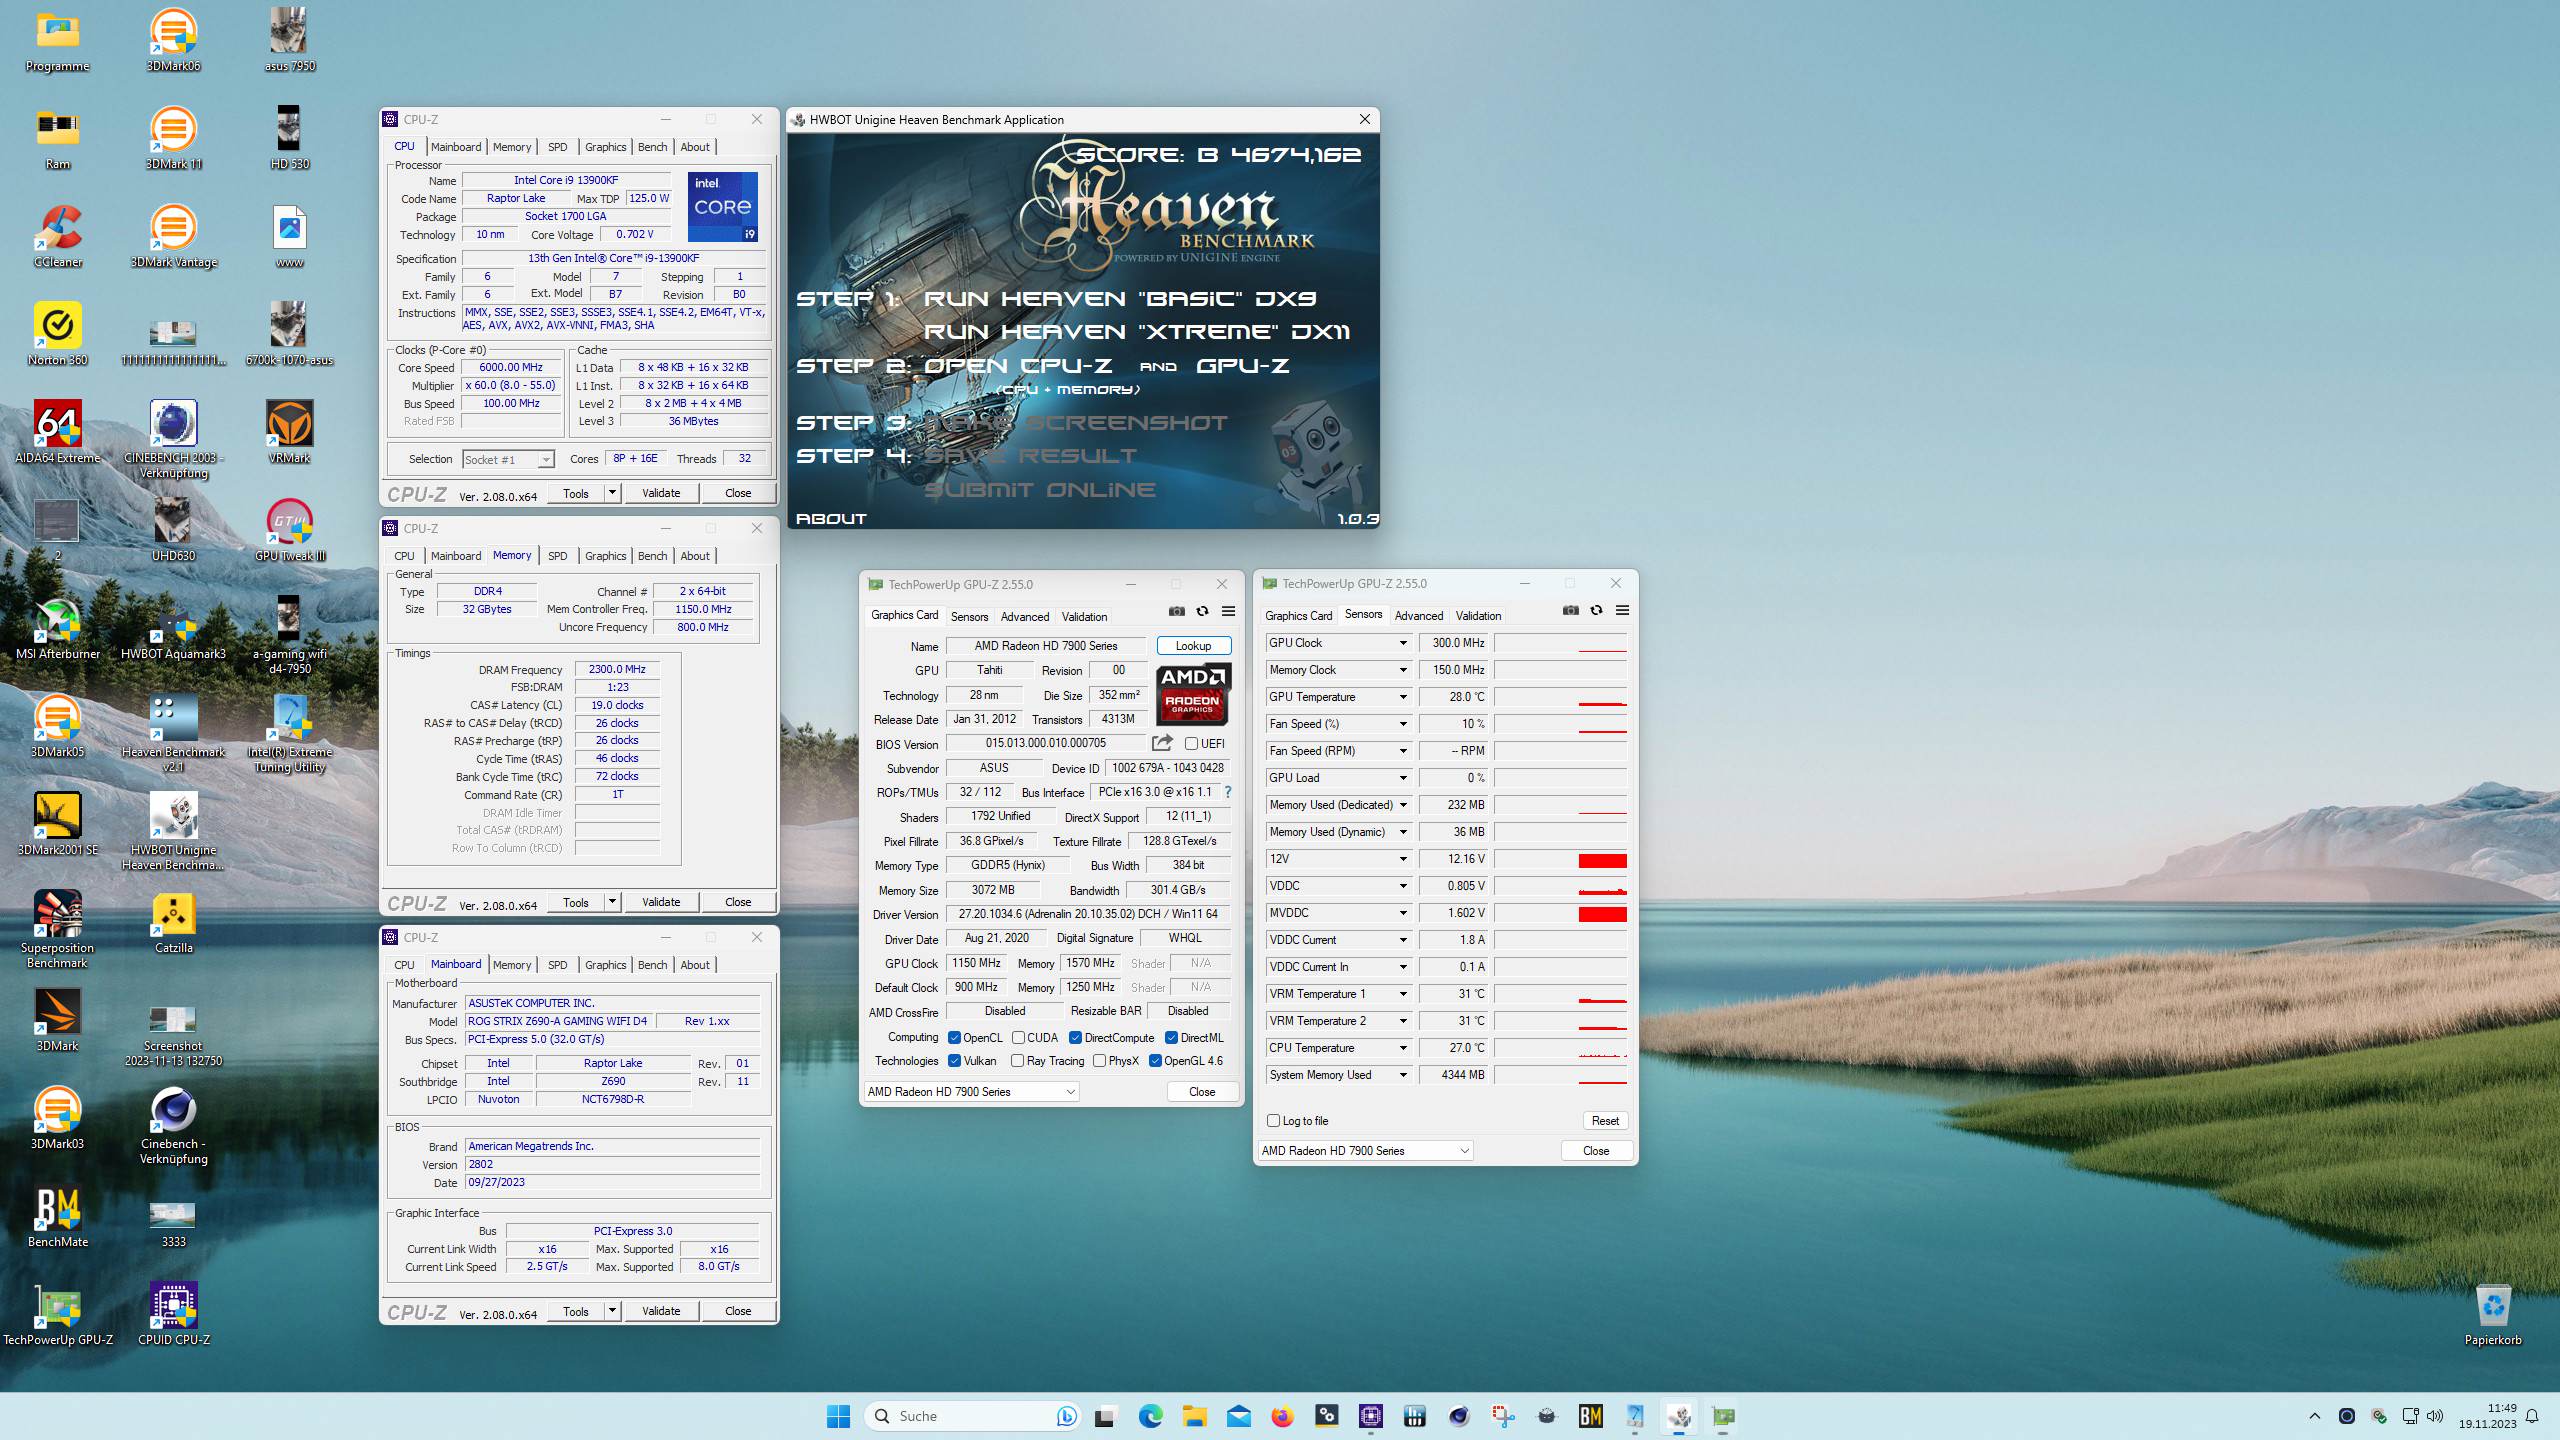Viewport: 2560px width, 1440px height.
Task: Expand the CPU Temperature sensor dropdown
Action: [1402, 1048]
